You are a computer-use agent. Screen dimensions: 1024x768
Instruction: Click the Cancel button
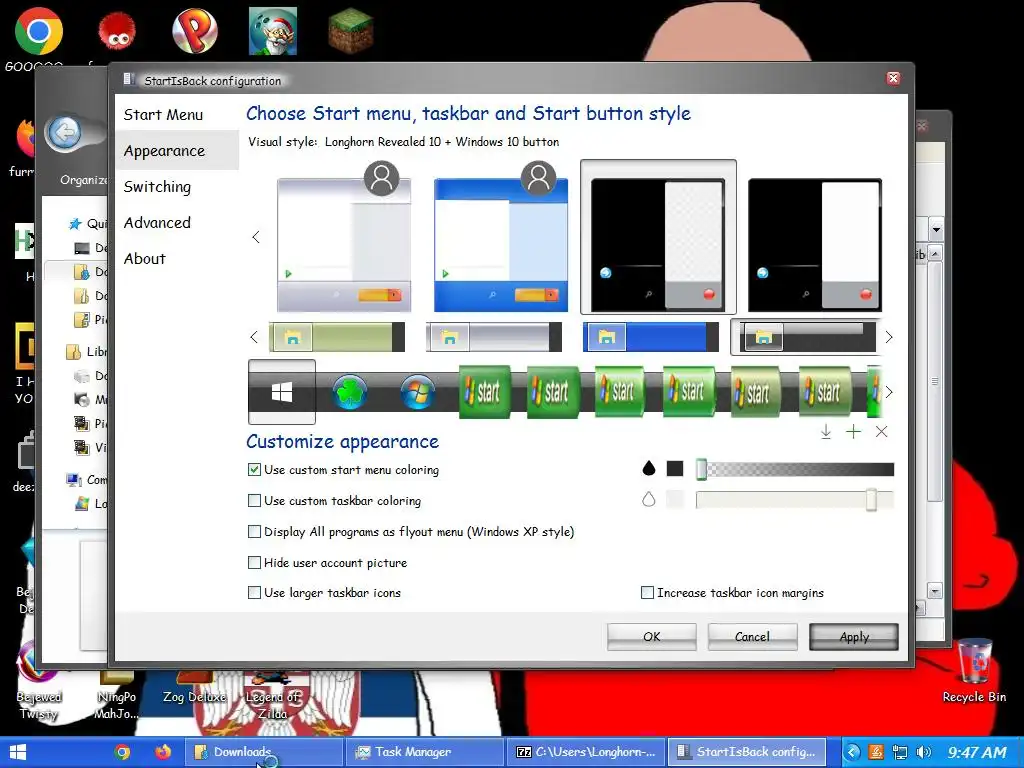pyautogui.click(x=752, y=637)
